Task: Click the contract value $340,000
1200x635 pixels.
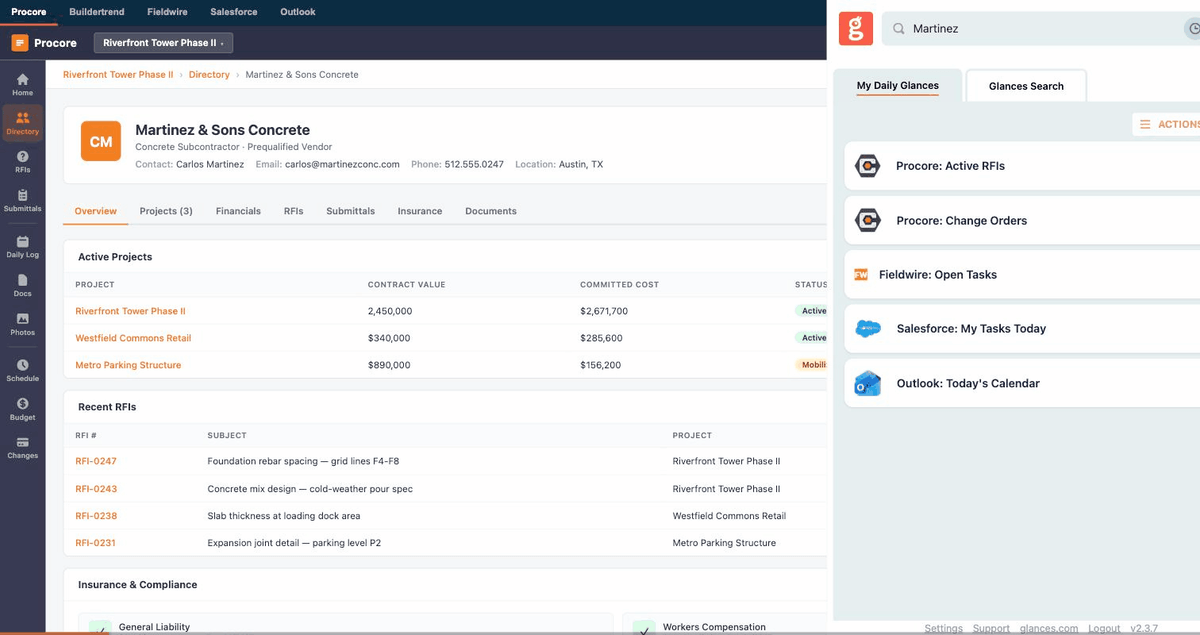Action: click(x=389, y=338)
